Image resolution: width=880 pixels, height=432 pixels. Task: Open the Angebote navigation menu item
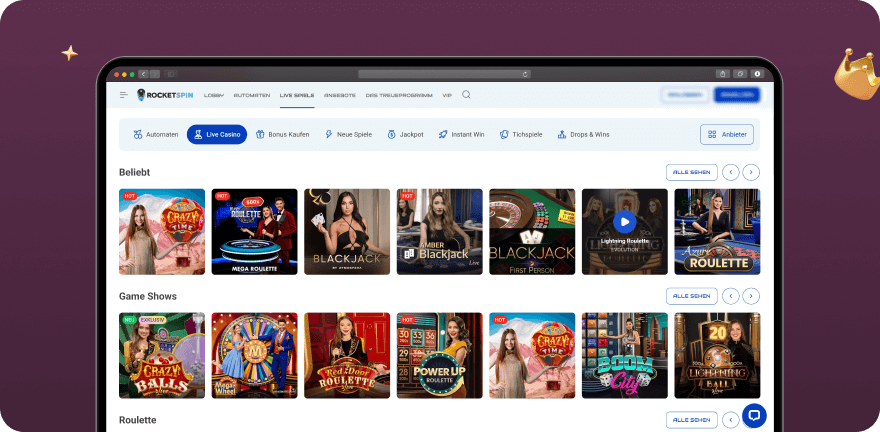tap(340, 95)
